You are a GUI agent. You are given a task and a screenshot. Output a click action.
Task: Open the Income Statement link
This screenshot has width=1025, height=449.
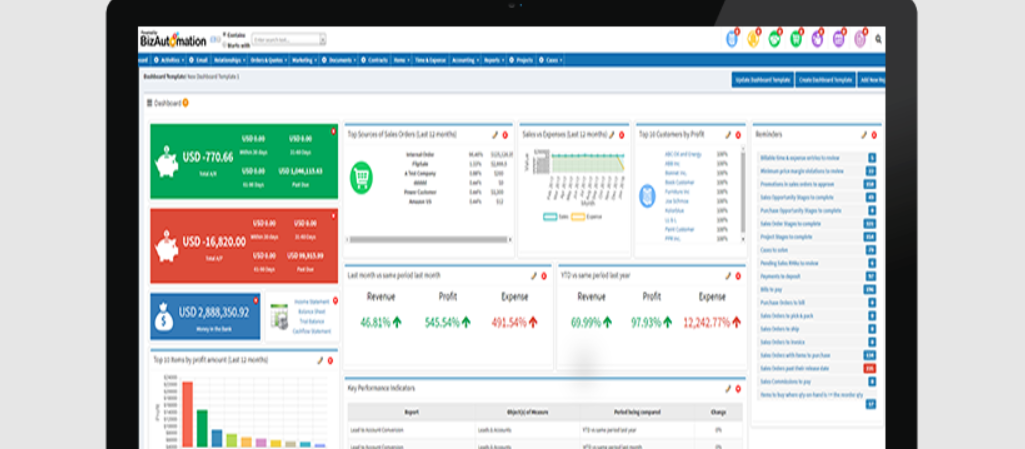tap(312, 302)
